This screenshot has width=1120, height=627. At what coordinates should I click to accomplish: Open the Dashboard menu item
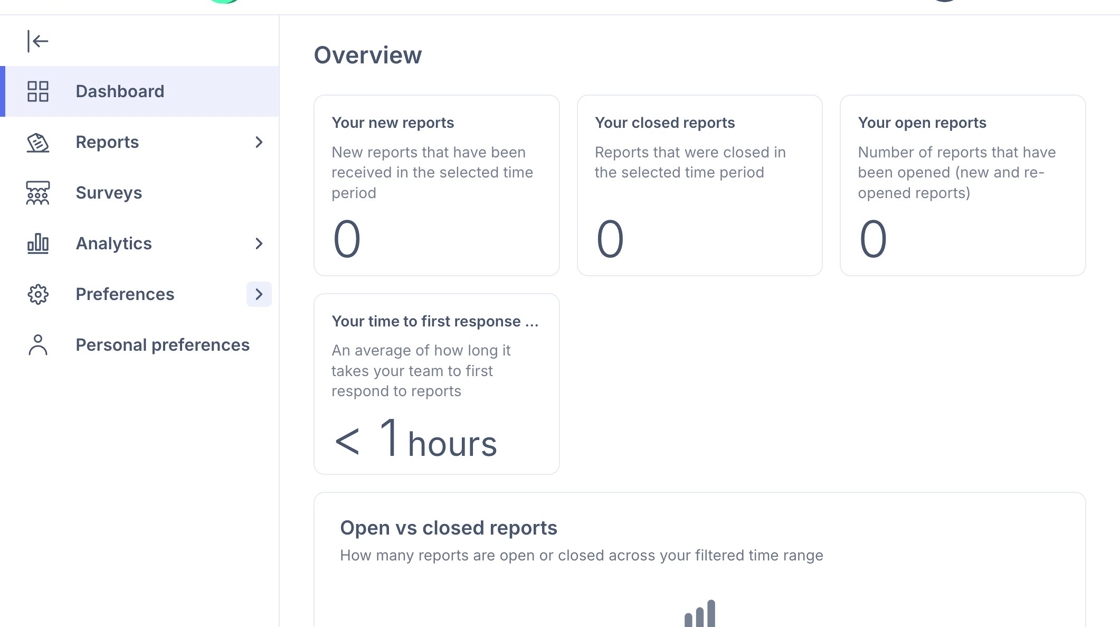(x=139, y=91)
